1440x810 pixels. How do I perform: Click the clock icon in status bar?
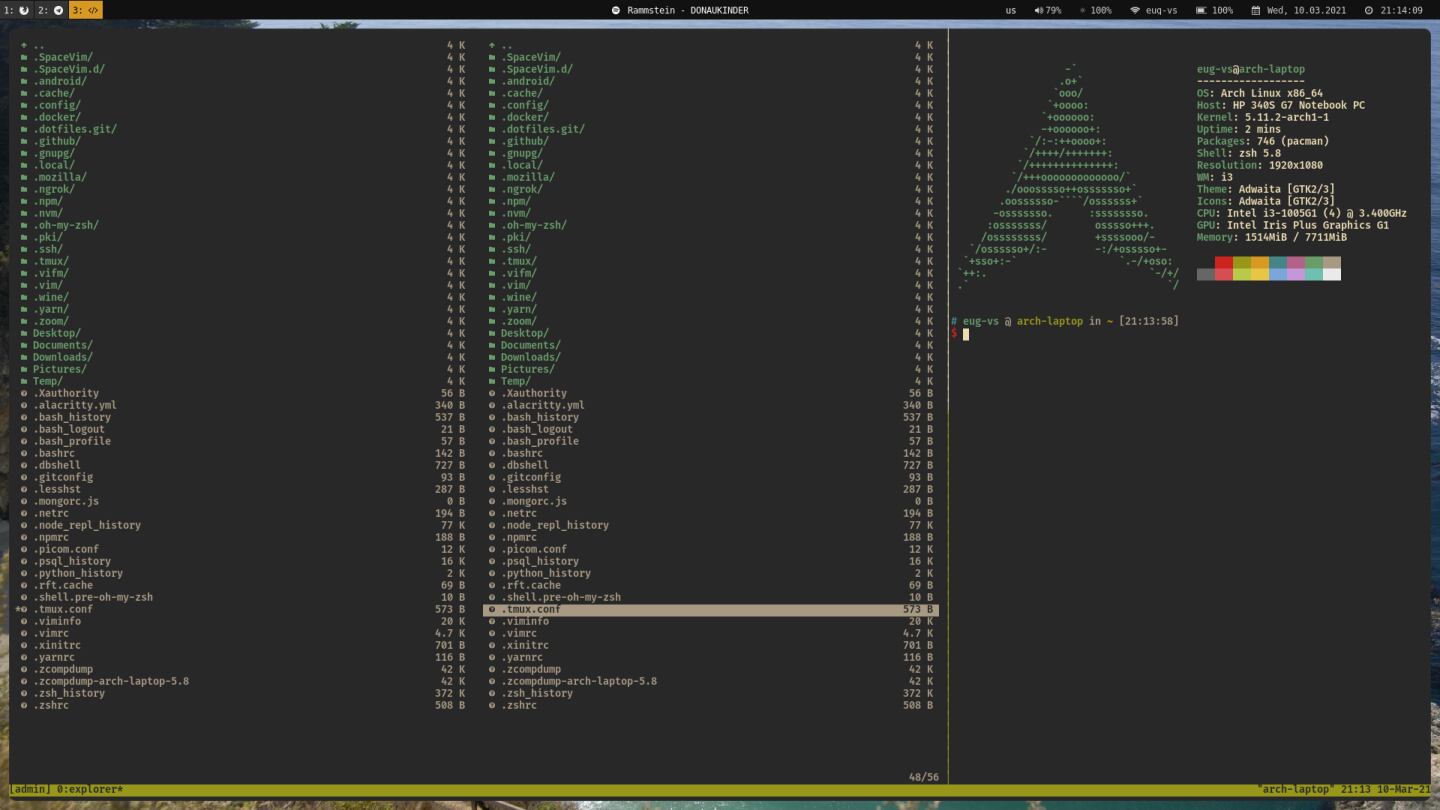[1369, 10]
